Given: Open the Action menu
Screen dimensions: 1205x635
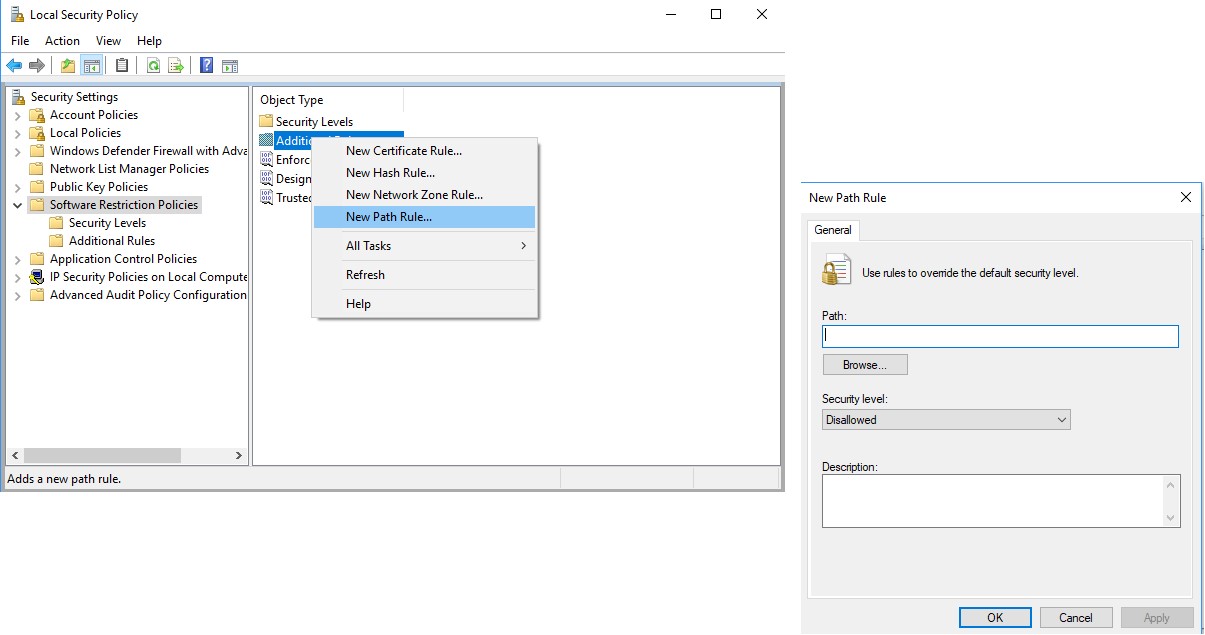Looking at the screenshot, I should [x=62, y=41].
